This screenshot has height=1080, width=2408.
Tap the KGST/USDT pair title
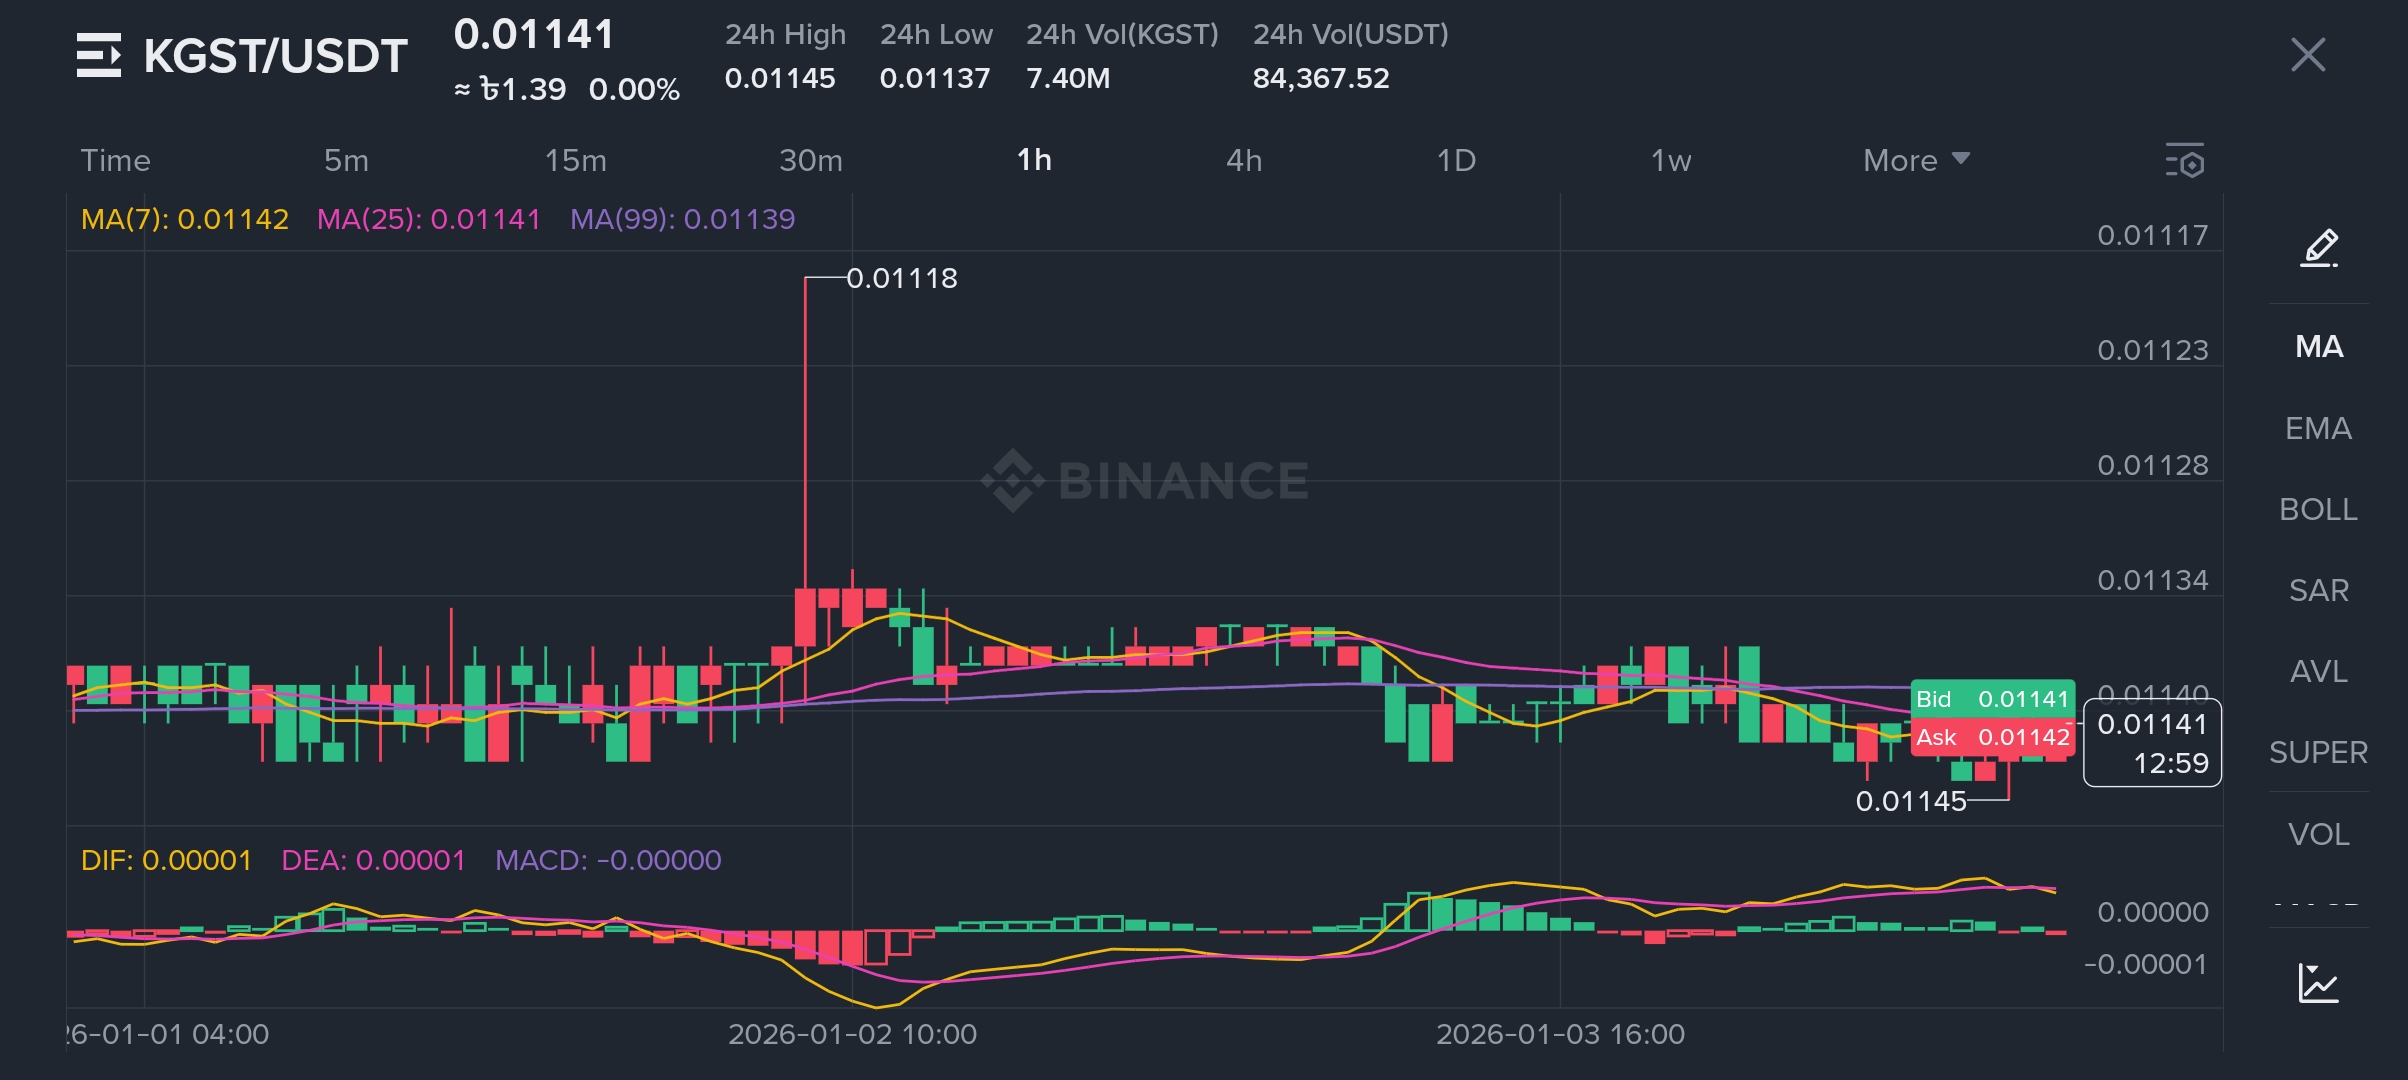coord(275,55)
